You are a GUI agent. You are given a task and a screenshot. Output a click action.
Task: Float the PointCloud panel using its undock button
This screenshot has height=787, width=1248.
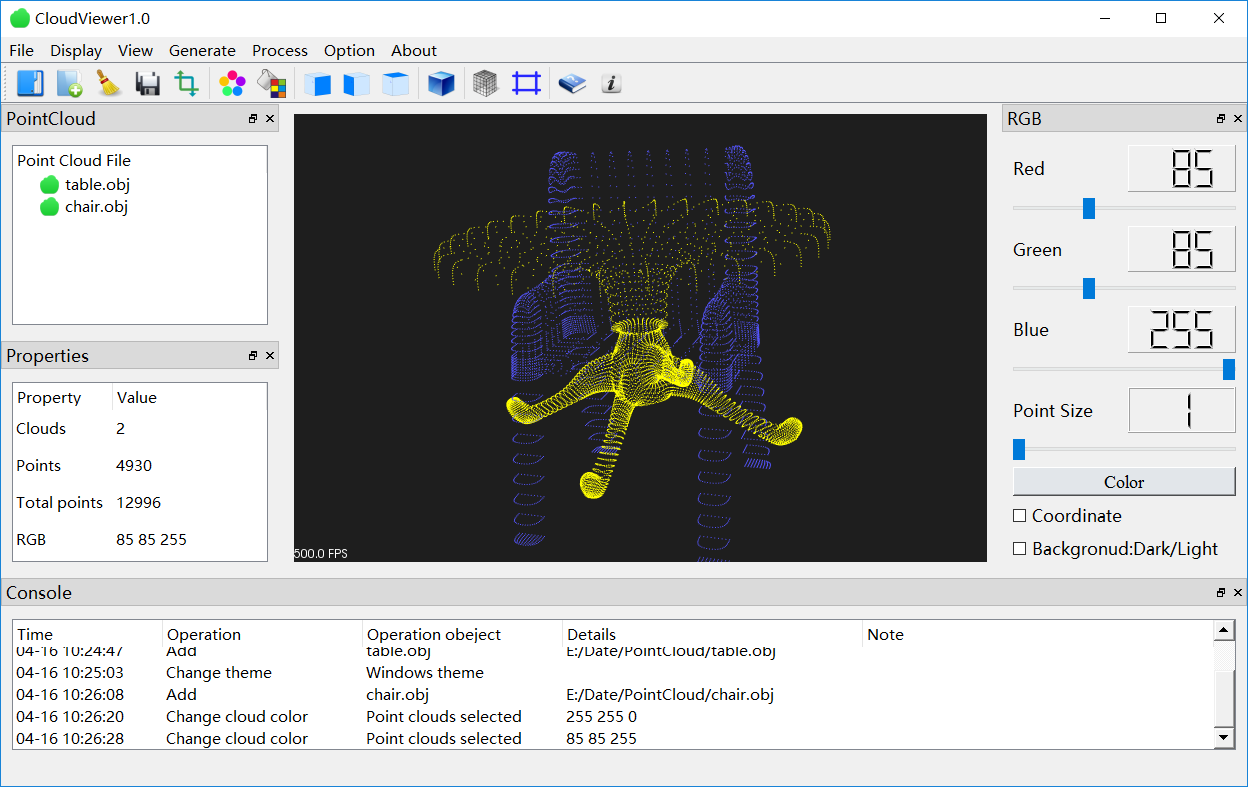[253, 119]
